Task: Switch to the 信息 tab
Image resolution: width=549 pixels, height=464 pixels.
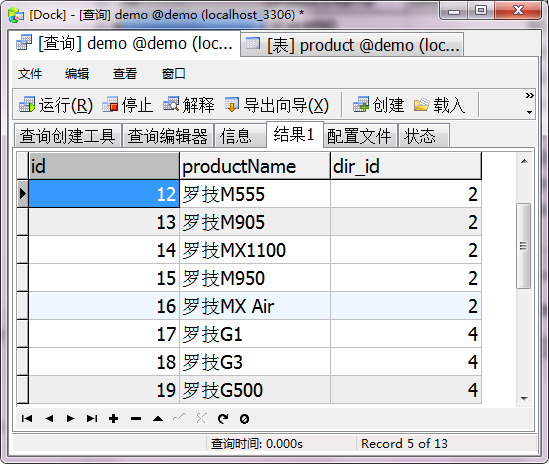Action: (240, 136)
